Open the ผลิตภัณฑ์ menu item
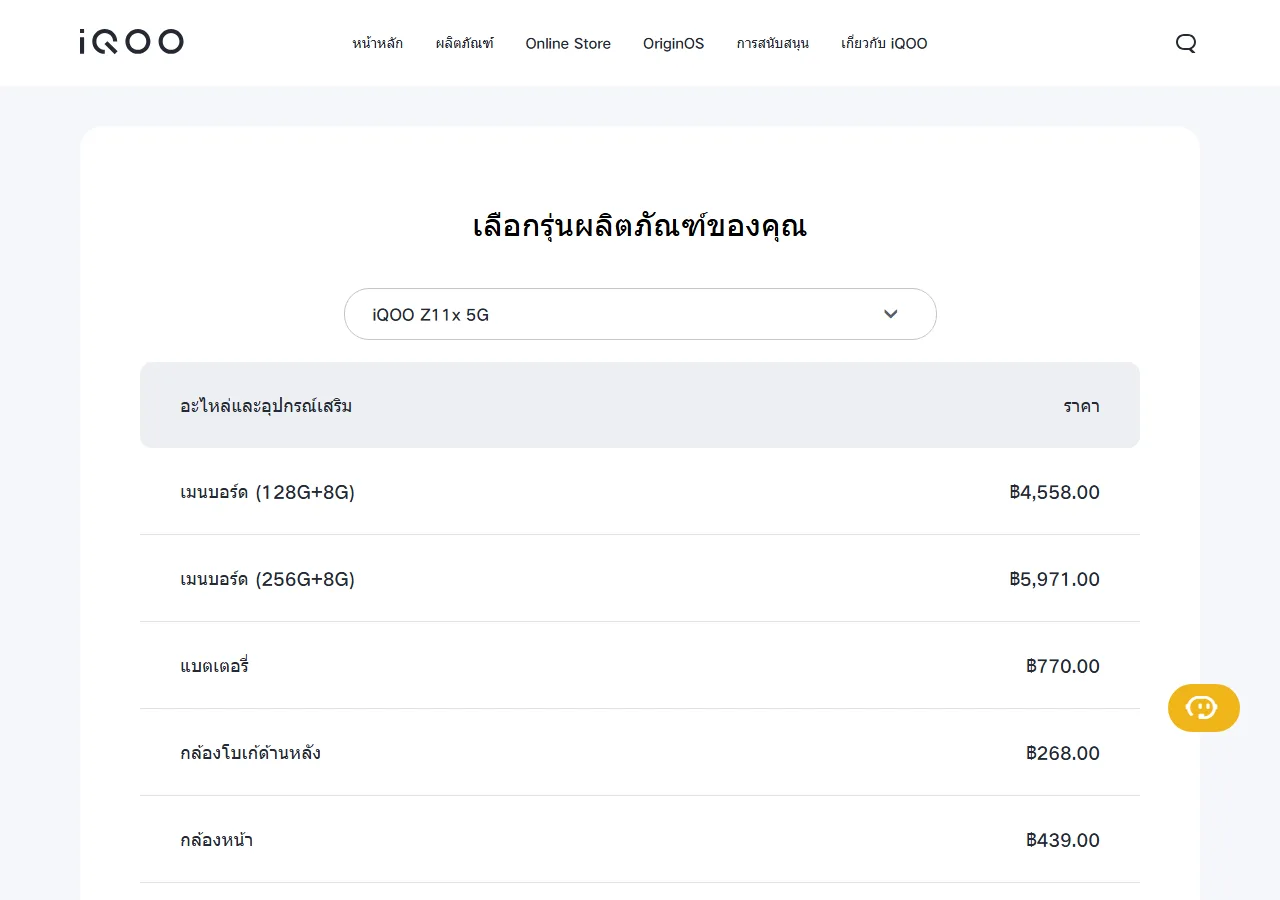 pyautogui.click(x=465, y=43)
